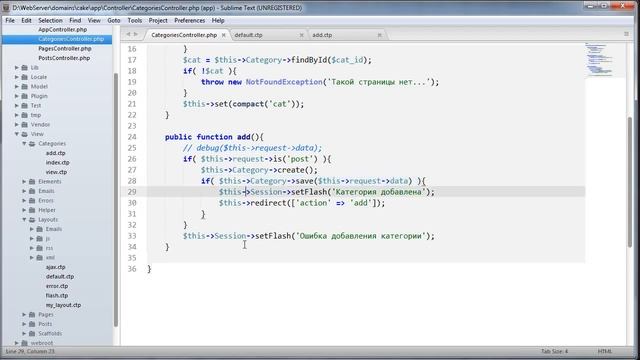The image size is (640, 360).
Task: Expand the Lib folder
Action: point(17,67)
